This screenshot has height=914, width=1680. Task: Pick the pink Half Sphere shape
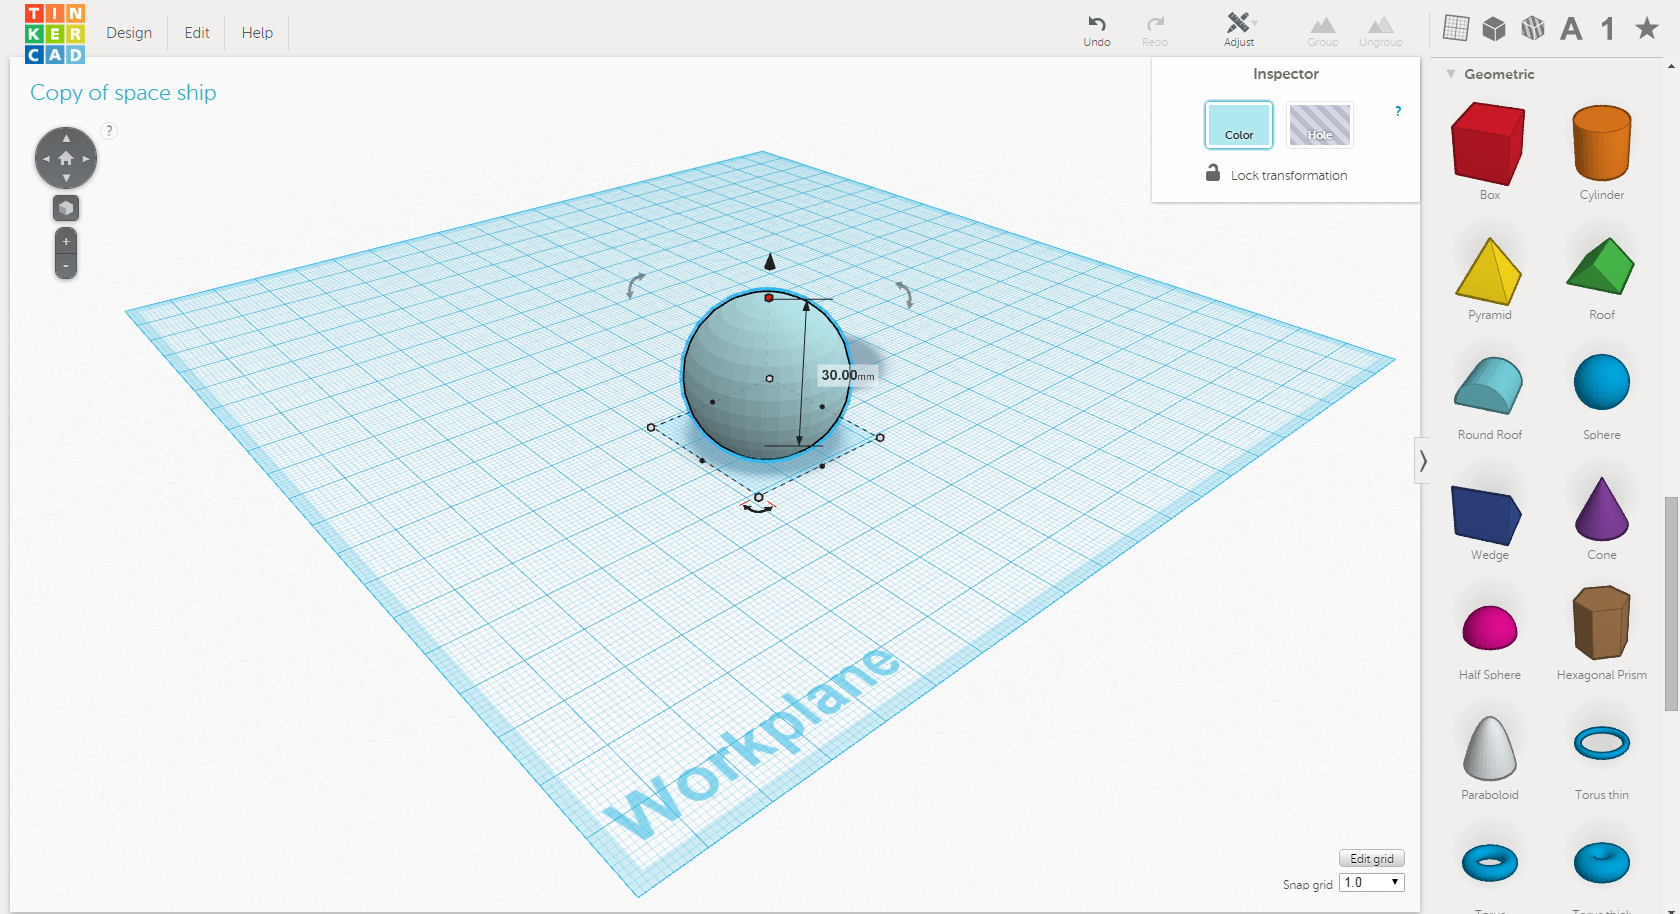[x=1490, y=628]
